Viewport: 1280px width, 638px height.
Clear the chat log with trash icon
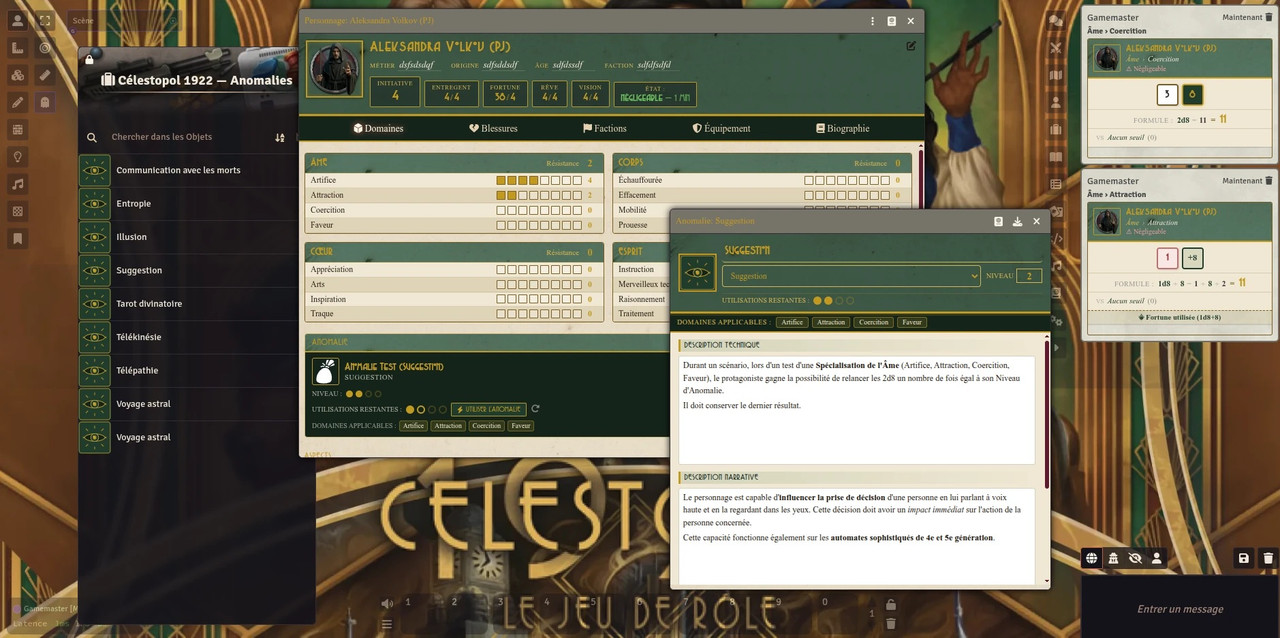click(x=1268, y=558)
